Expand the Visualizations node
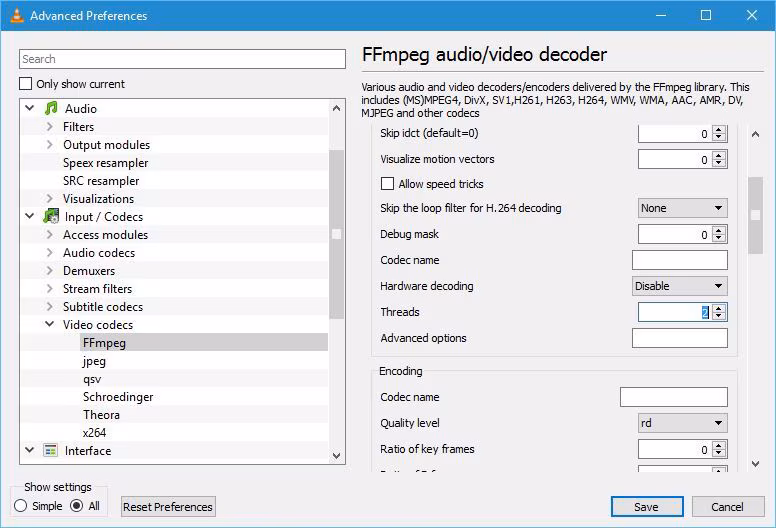This screenshot has height=528, width=776. click(x=49, y=198)
